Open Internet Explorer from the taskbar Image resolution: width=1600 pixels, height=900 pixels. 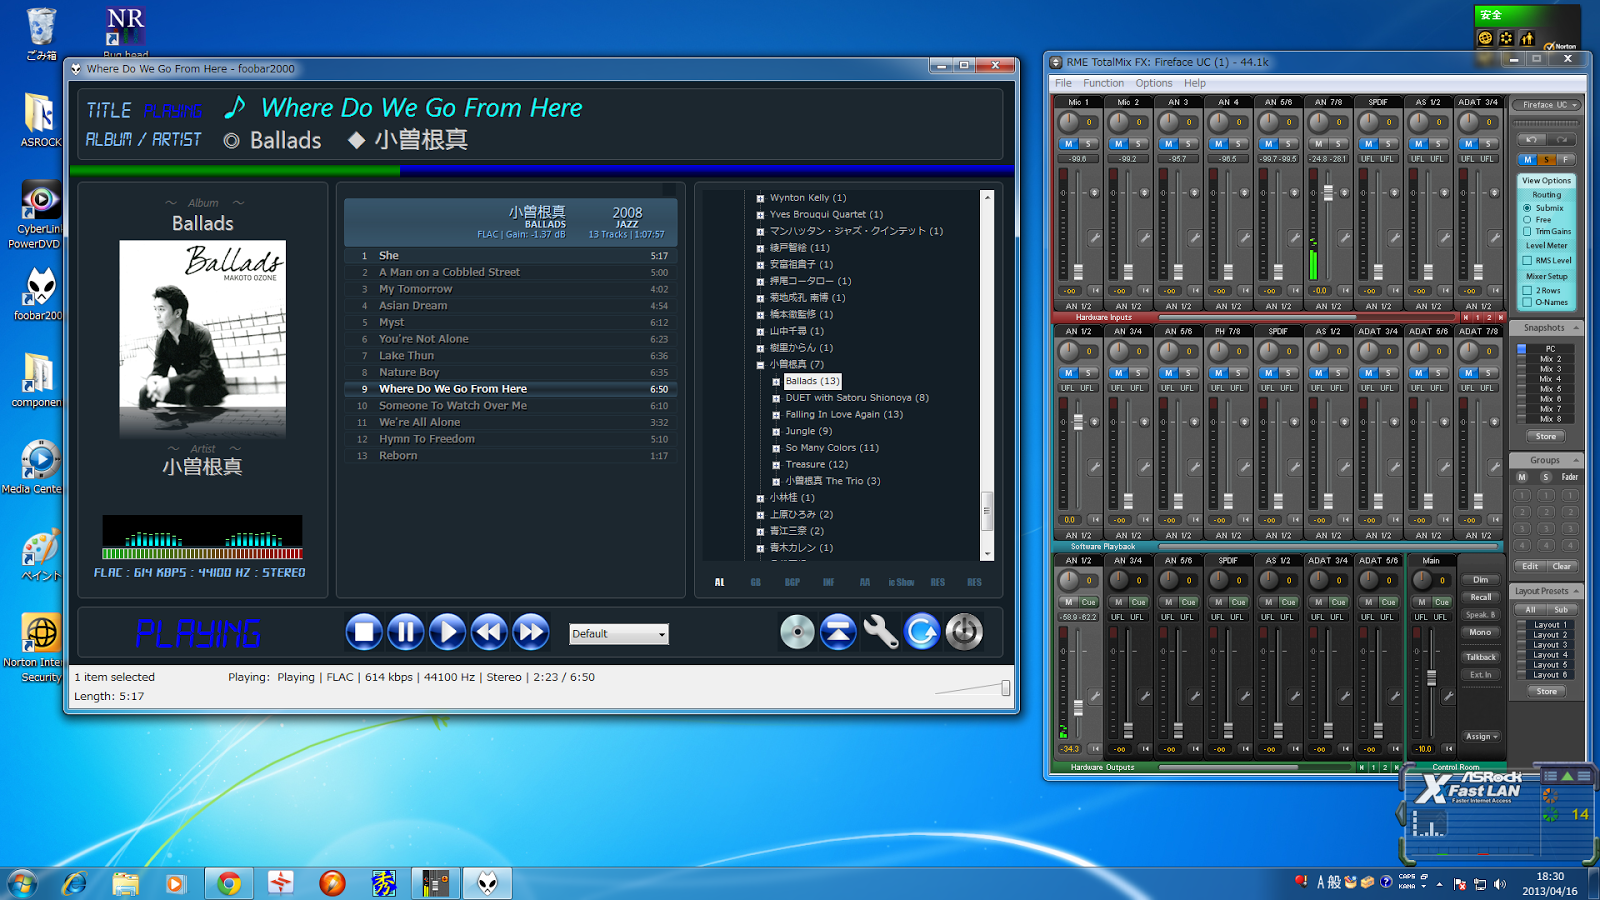click(x=74, y=883)
